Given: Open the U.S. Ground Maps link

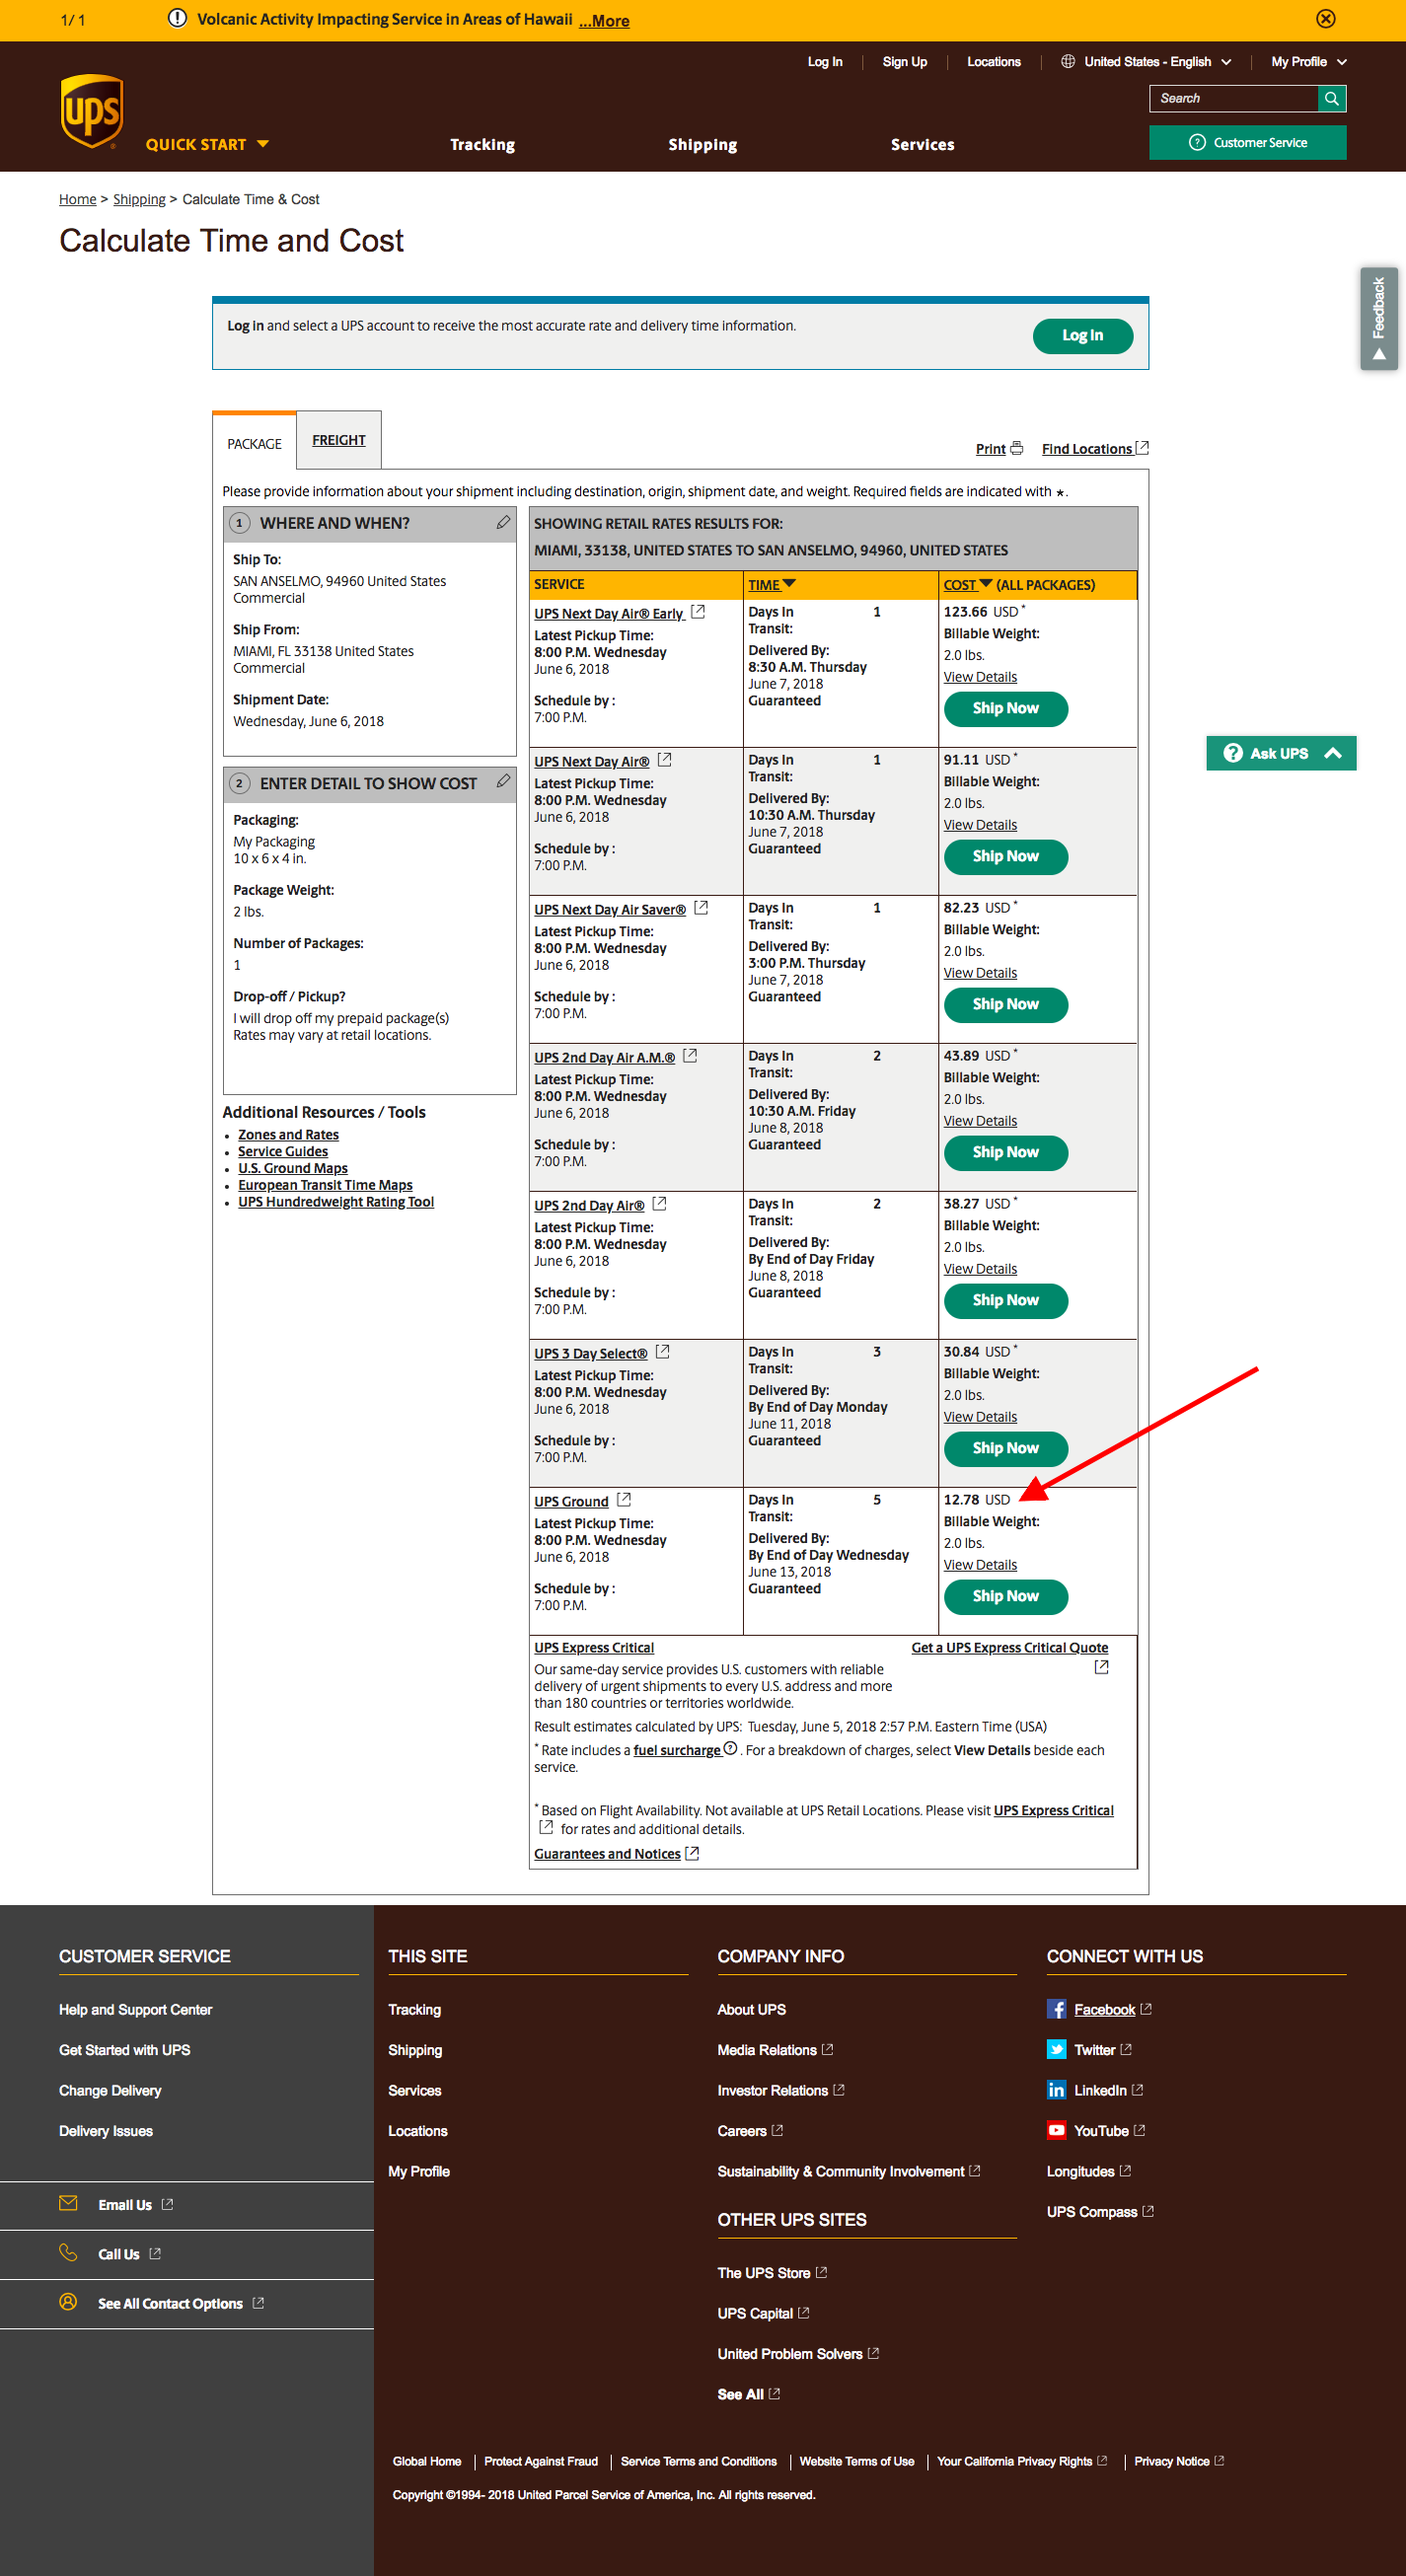Looking at the screenshot, I should click(x=293, y=1168).
